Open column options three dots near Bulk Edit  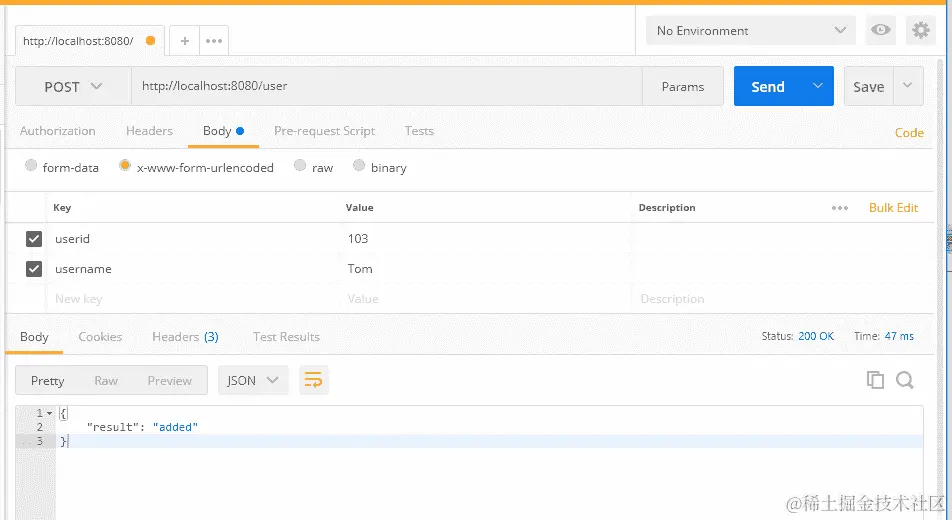(840, 208)
